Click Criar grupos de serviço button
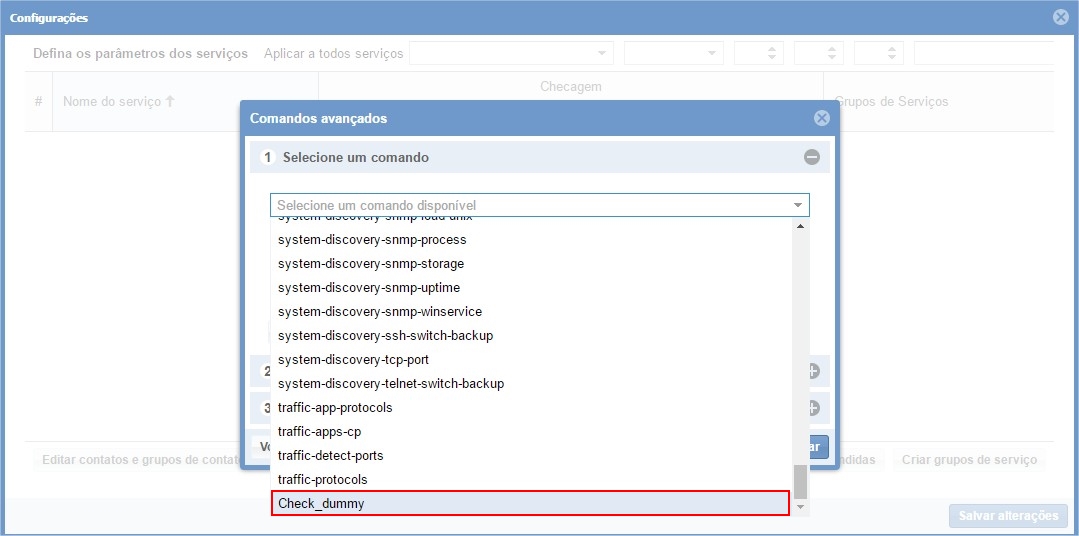Image resolution: width=1079 pixels, height=536 pixels. [969, 460]
